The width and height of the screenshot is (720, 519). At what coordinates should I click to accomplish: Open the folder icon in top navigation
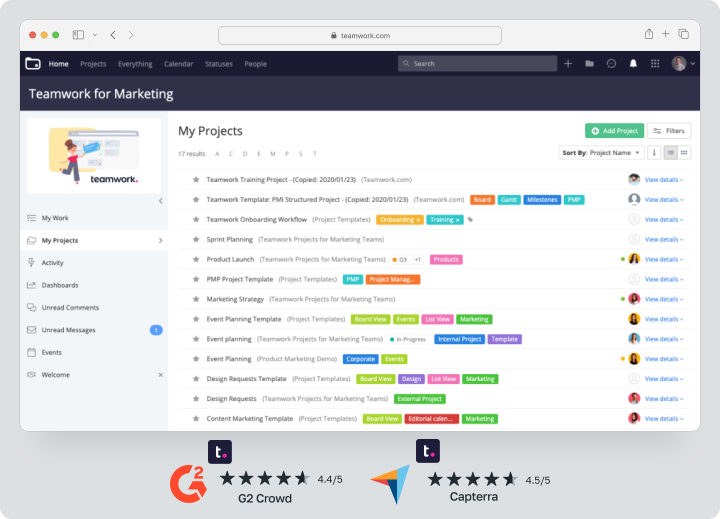coord(590,63)
